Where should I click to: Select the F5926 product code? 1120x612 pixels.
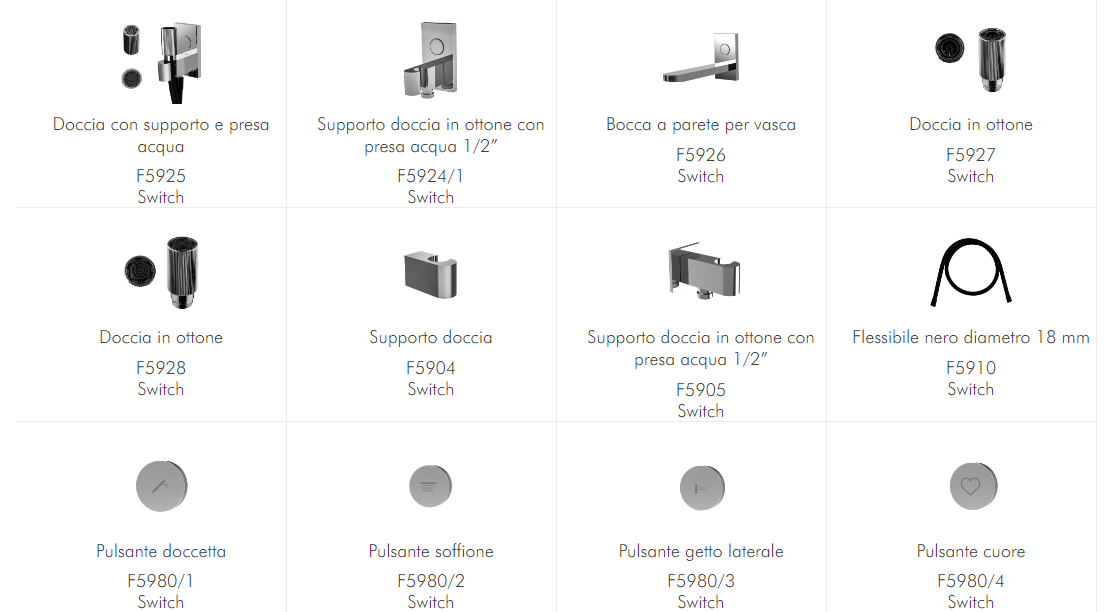(x=701, y=155)
